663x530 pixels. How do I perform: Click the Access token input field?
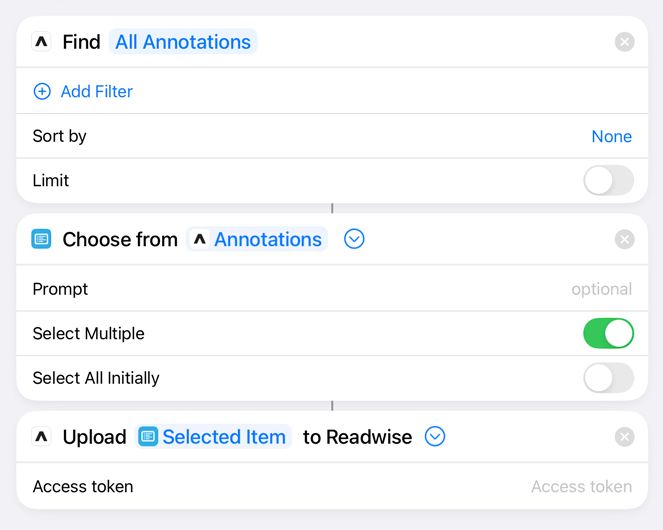pos(332,486)
